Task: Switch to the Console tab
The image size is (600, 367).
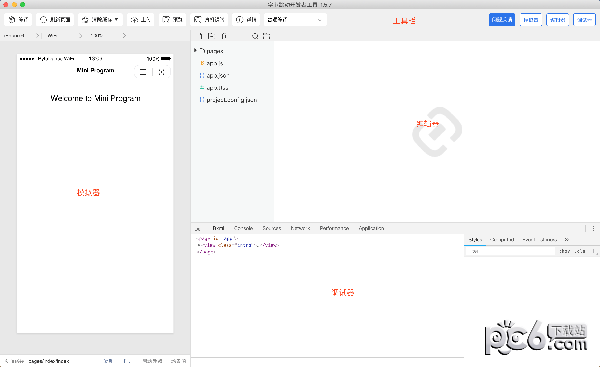Action: pos(243,228)
